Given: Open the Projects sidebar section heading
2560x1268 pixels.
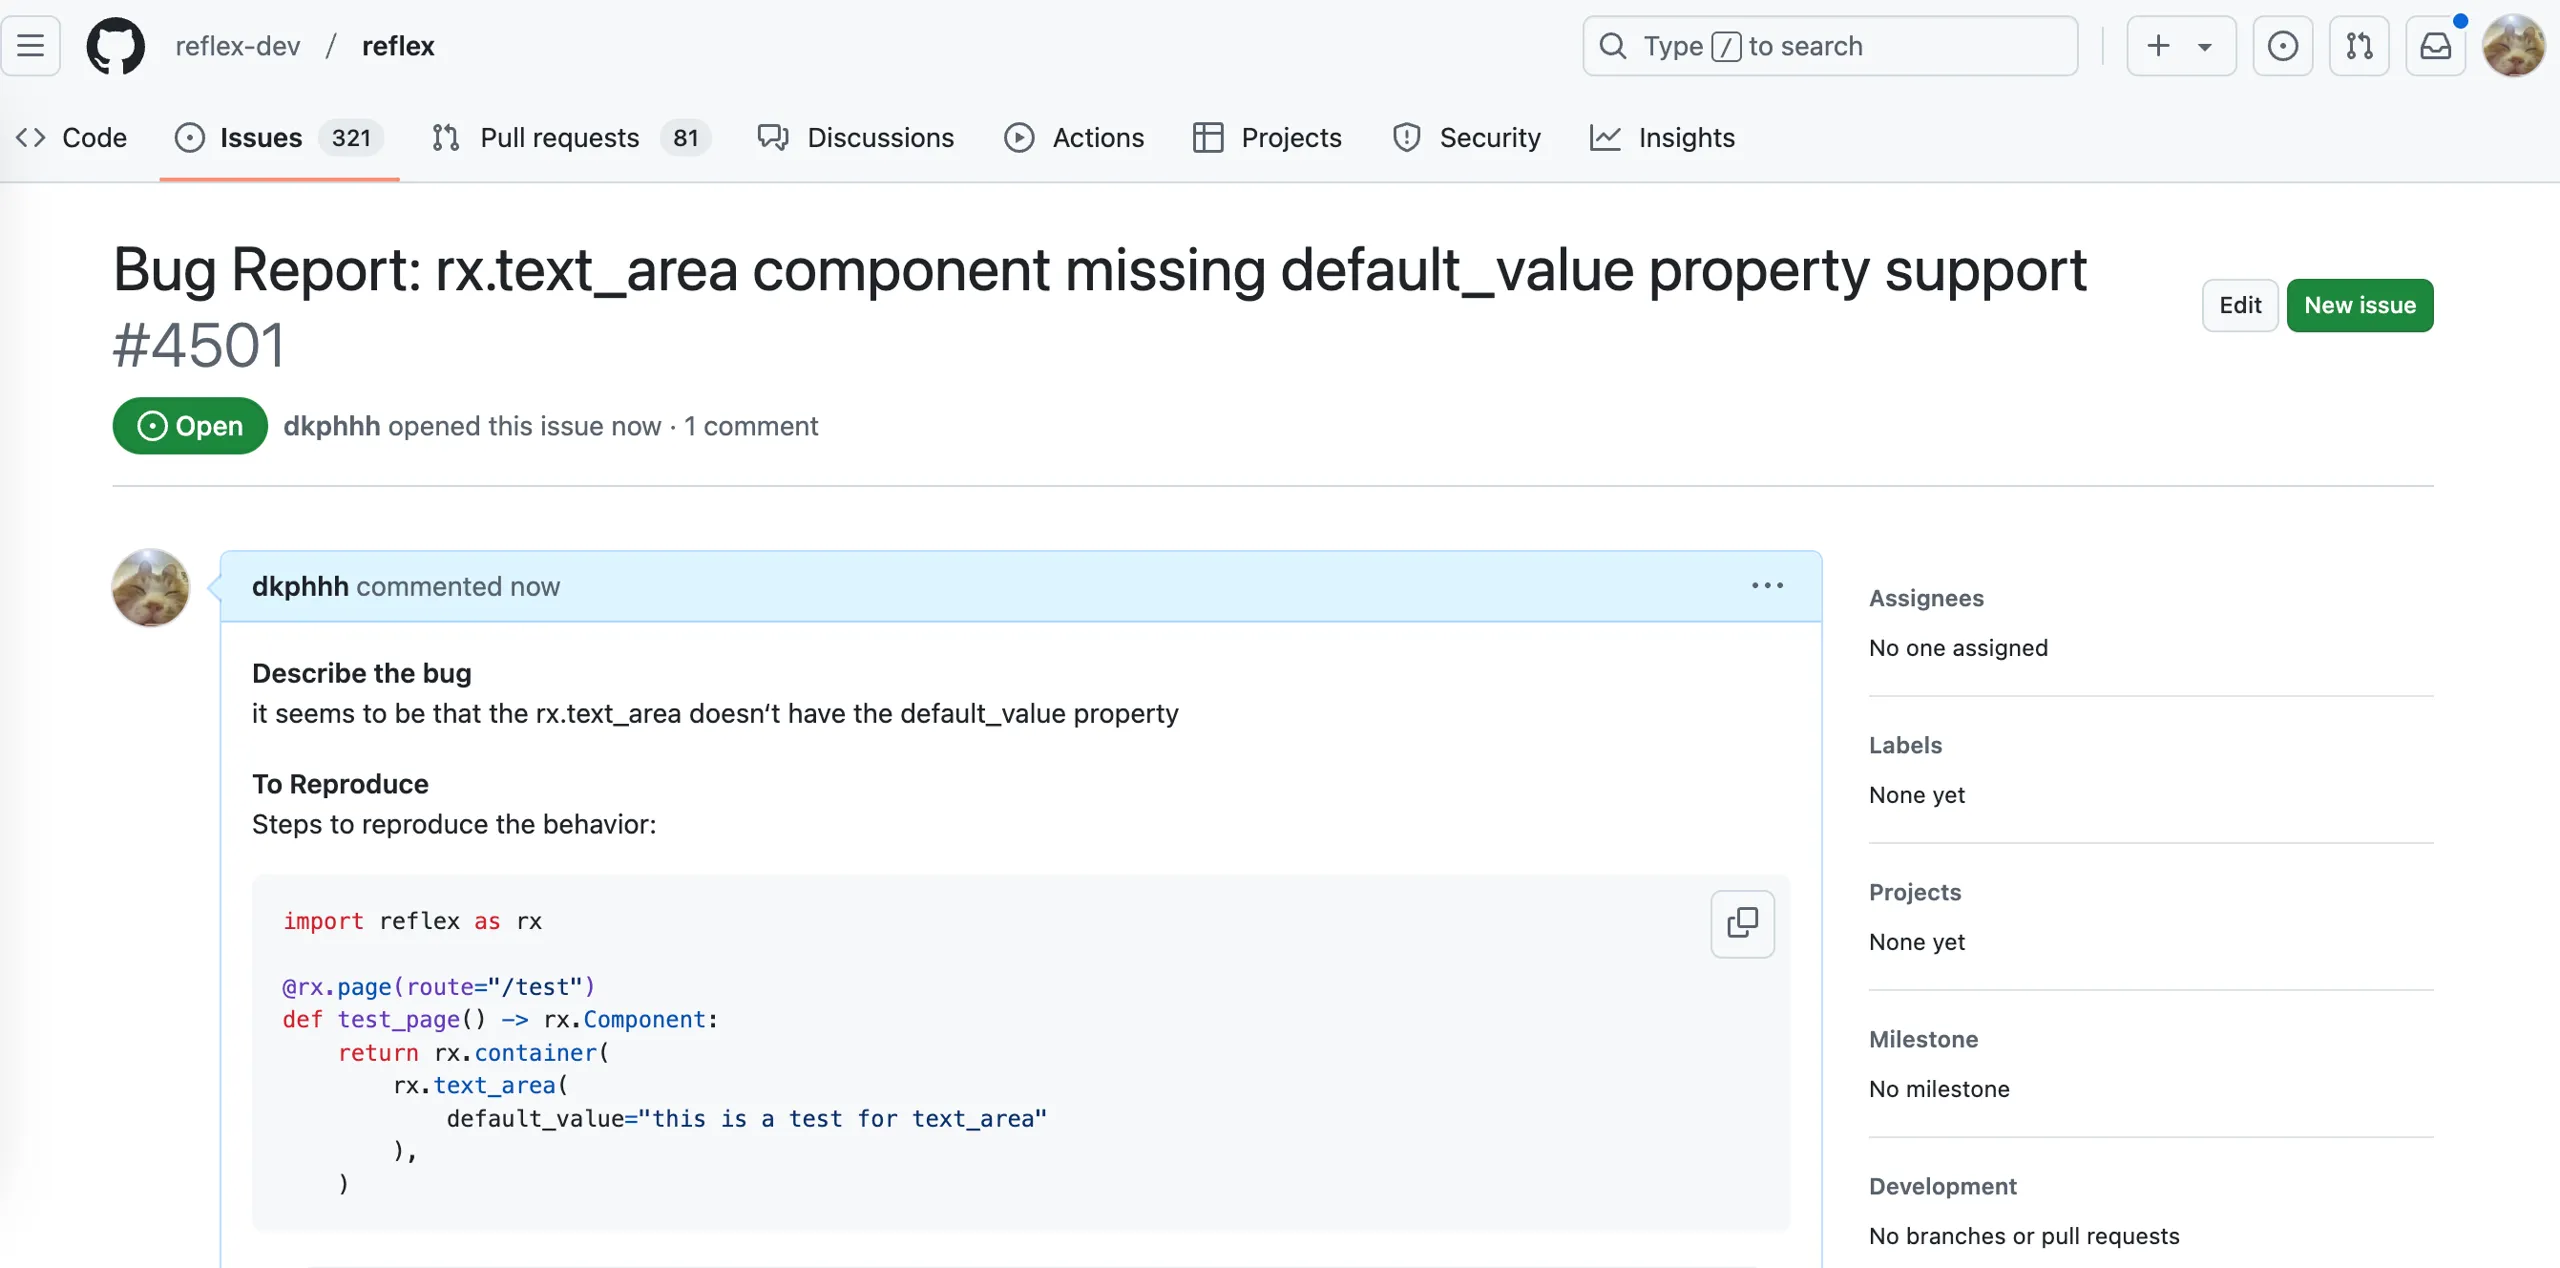Looking at the screenshot, I should (x=1915, y=892).
